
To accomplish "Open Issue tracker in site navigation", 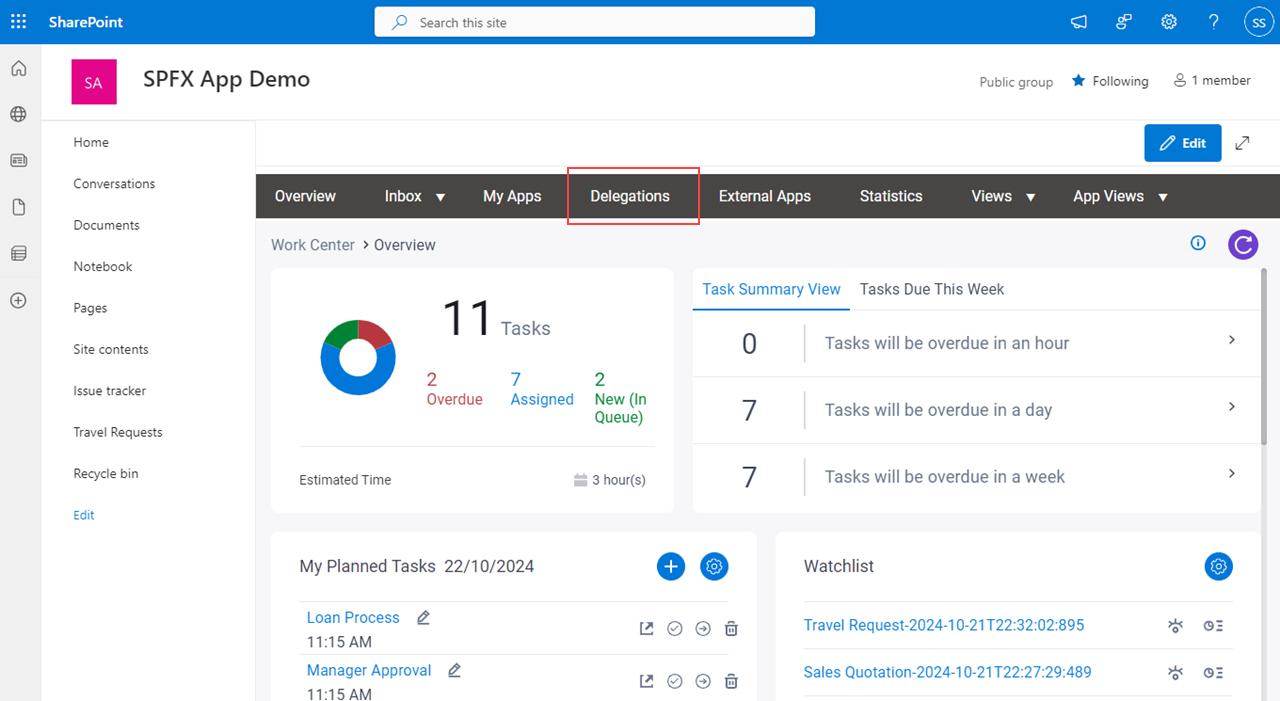I will tap(110, 391).
